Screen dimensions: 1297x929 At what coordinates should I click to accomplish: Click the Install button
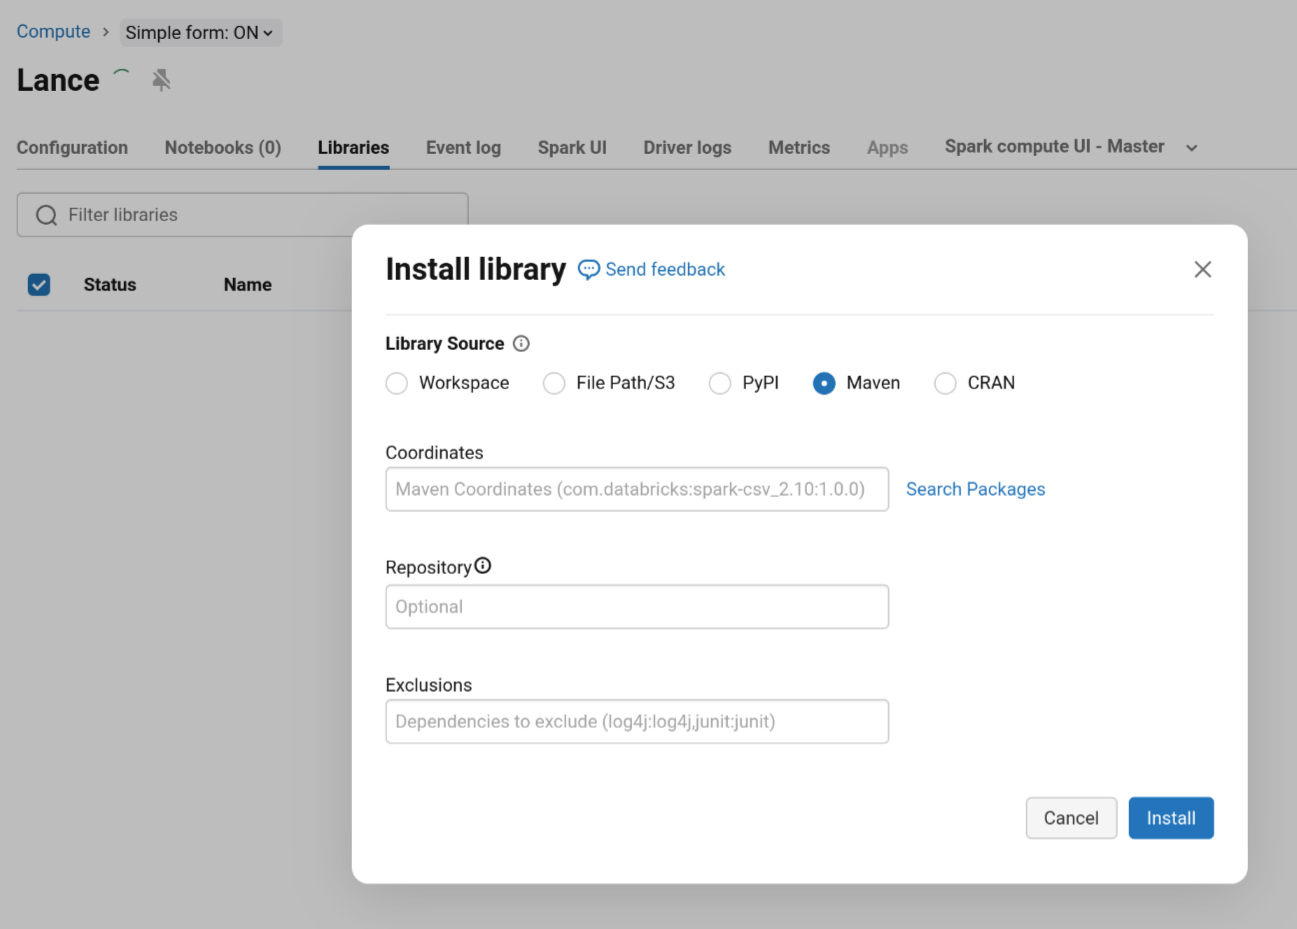pyautogui.click(x=1170, y=817)
